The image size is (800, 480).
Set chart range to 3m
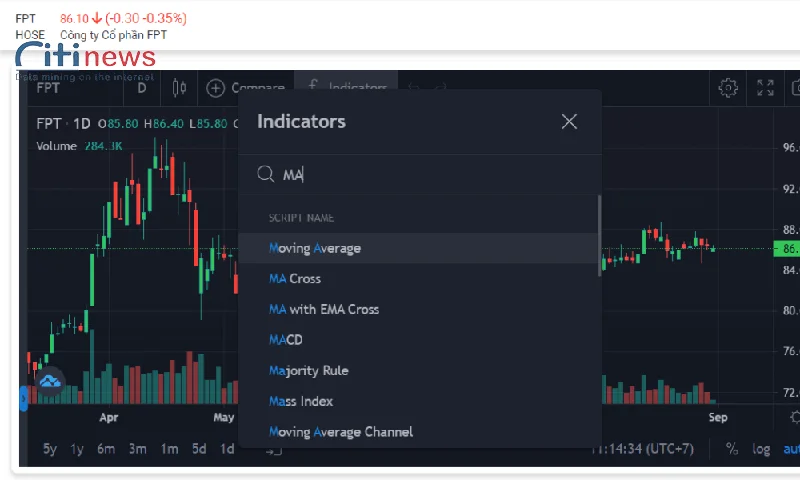138,449
